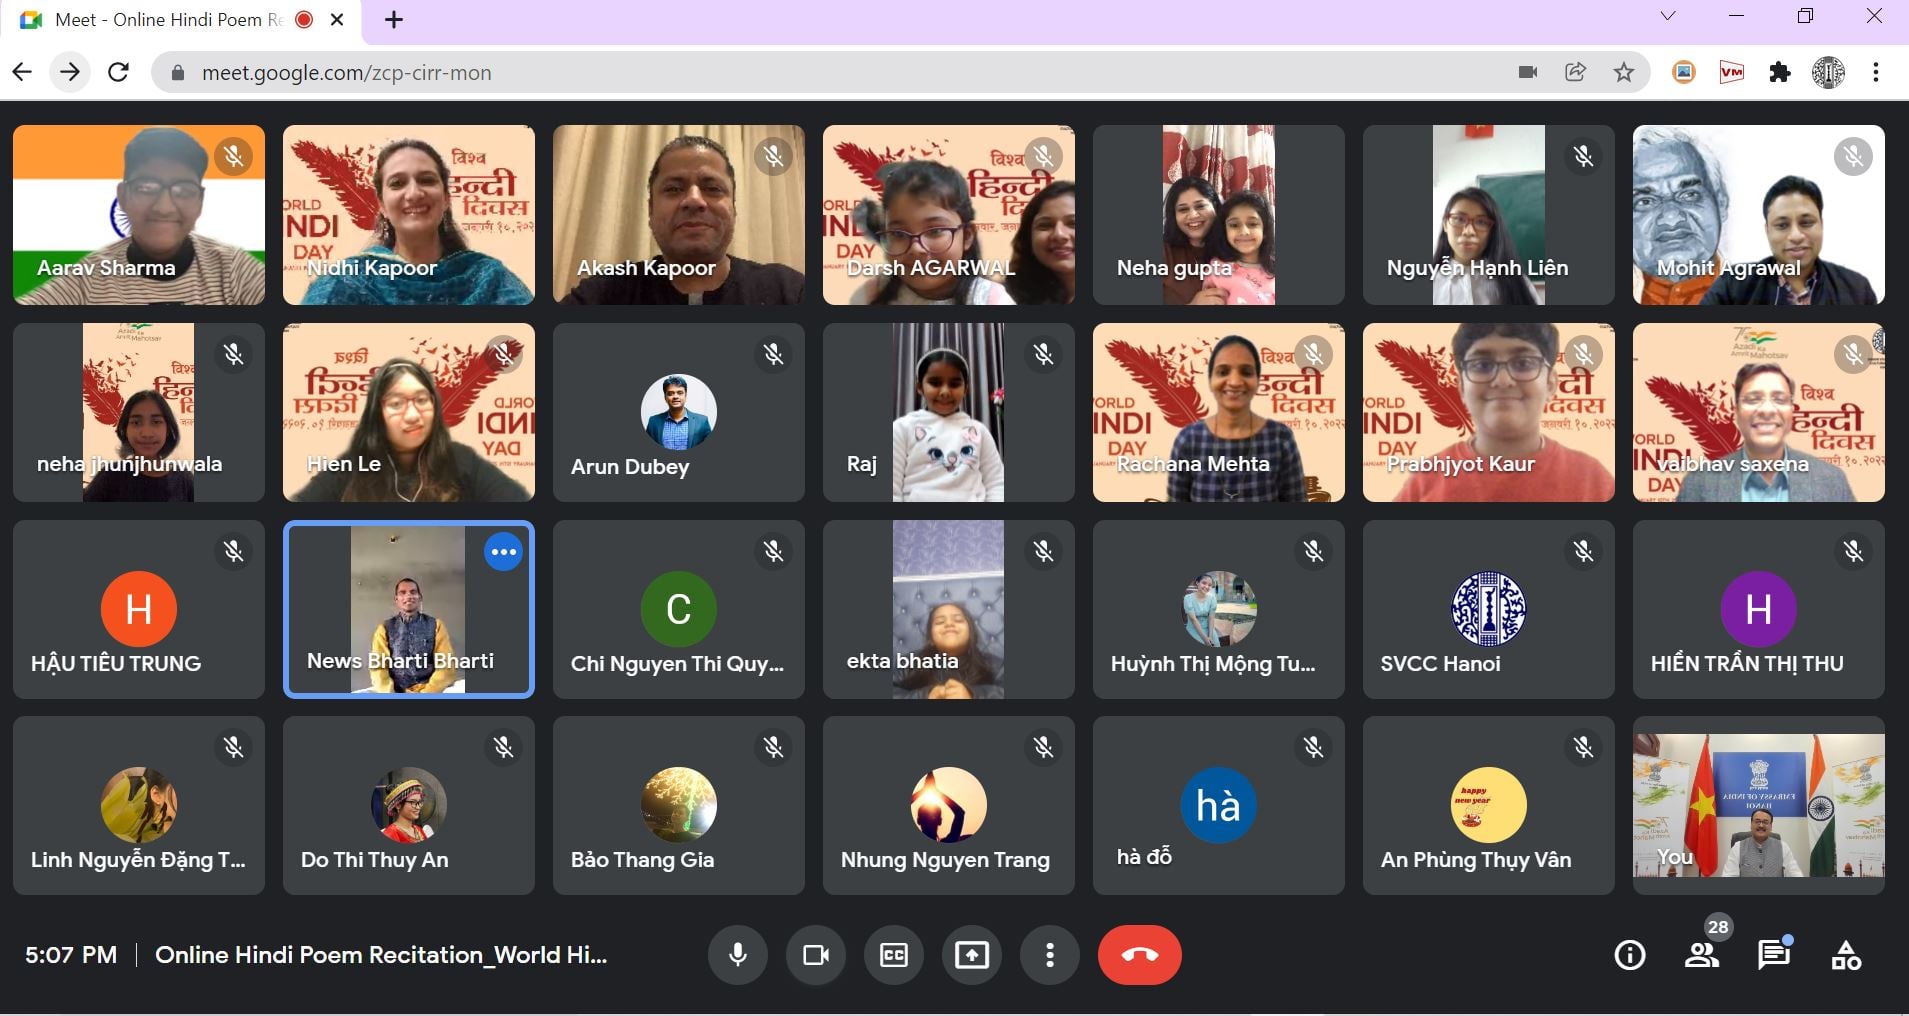Open the Activities shapes icon
The width and height of the screenshot is (1909, 1016).
(1846, 956)
